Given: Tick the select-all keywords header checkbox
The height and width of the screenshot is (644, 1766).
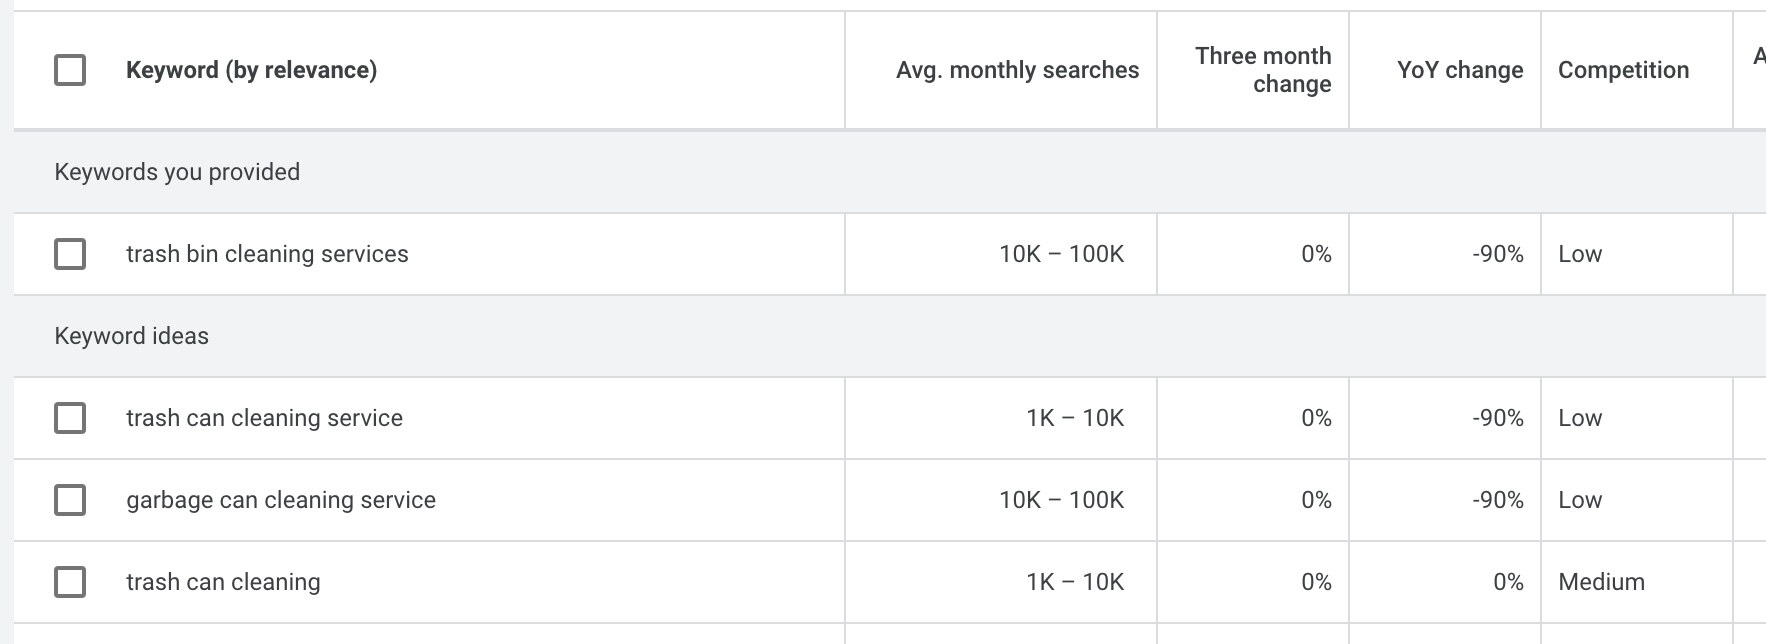Looking at the screenshot, I should click(70, 70).
